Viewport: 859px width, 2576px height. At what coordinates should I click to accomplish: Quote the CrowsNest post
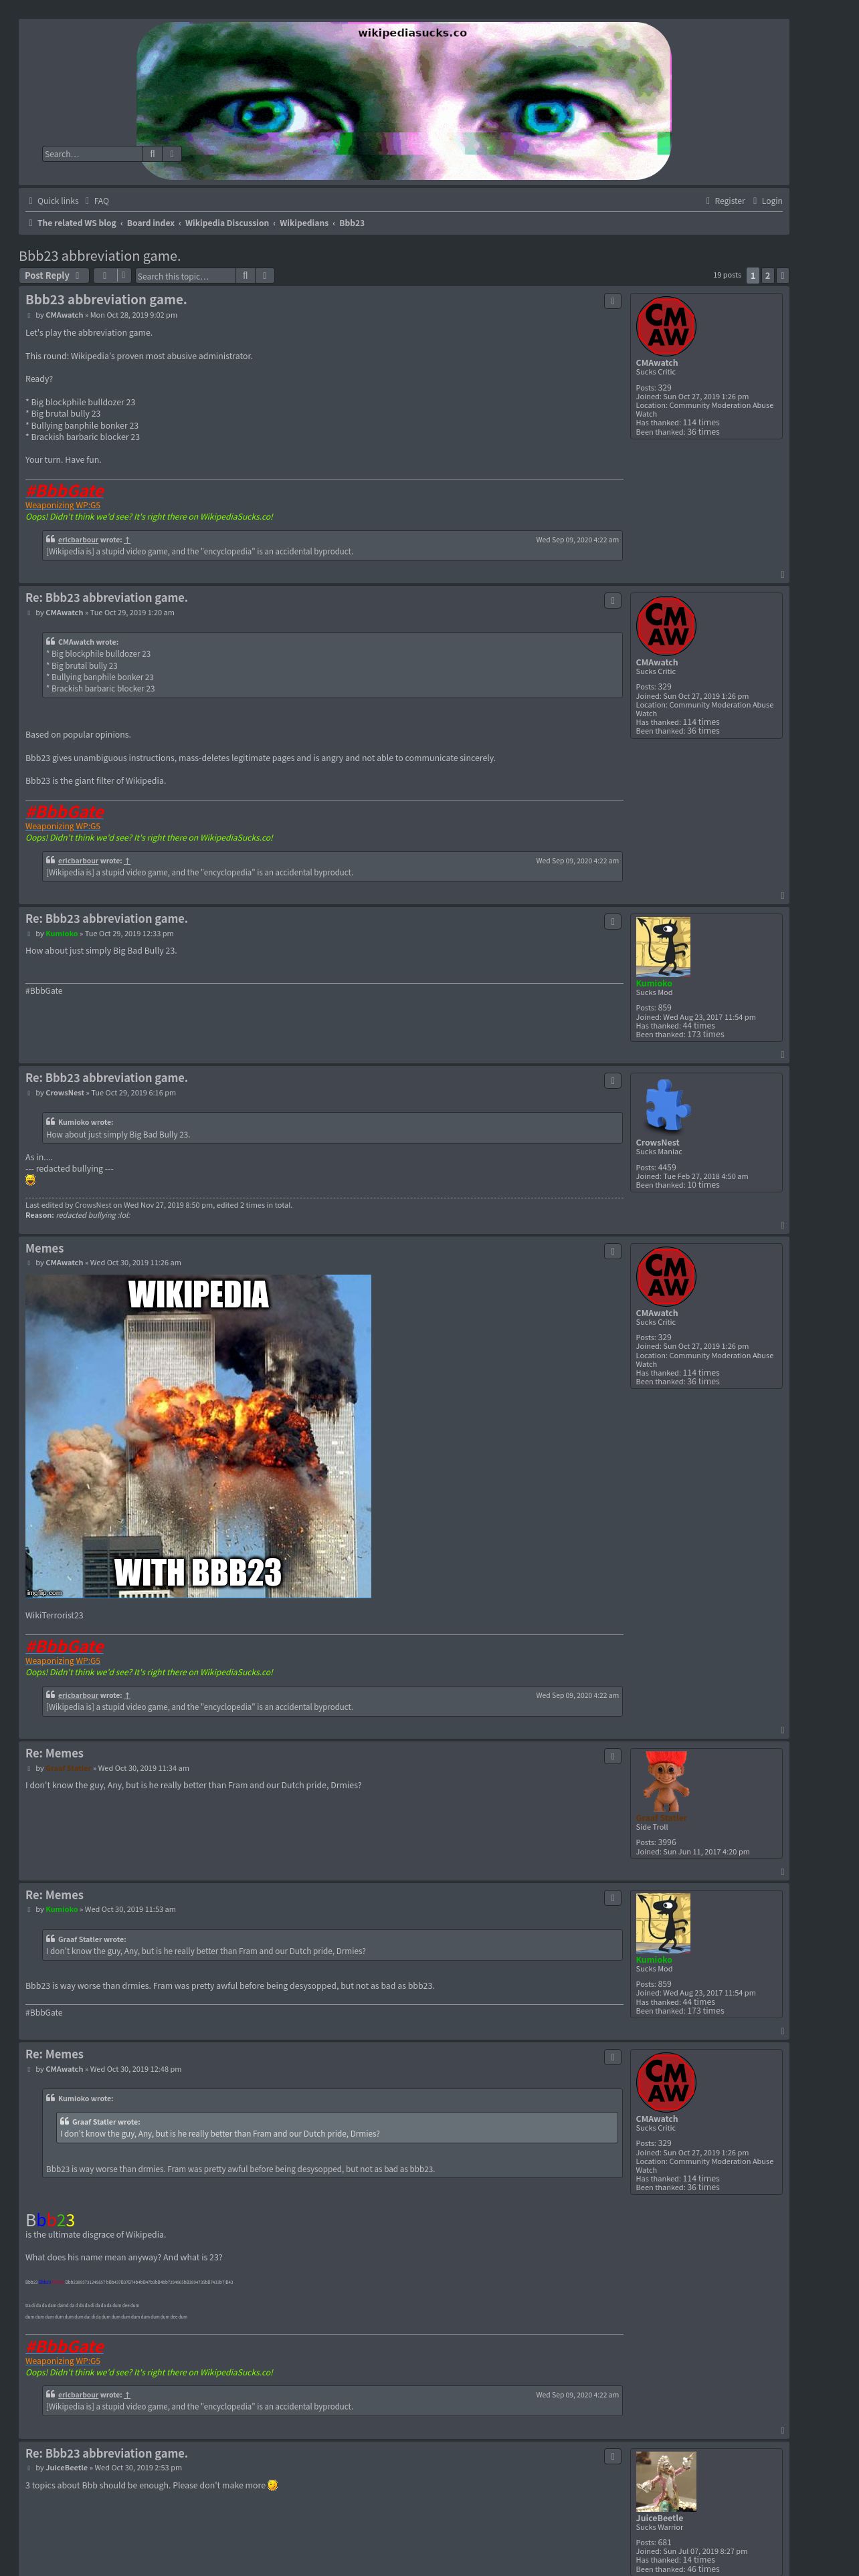(613, 1081)
